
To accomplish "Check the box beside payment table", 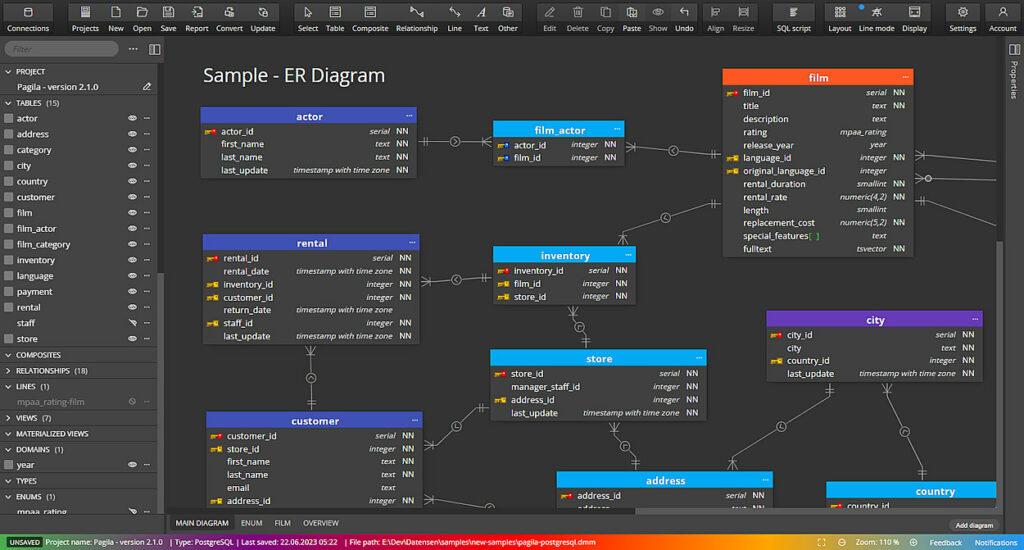I will [x=8, y=291].
